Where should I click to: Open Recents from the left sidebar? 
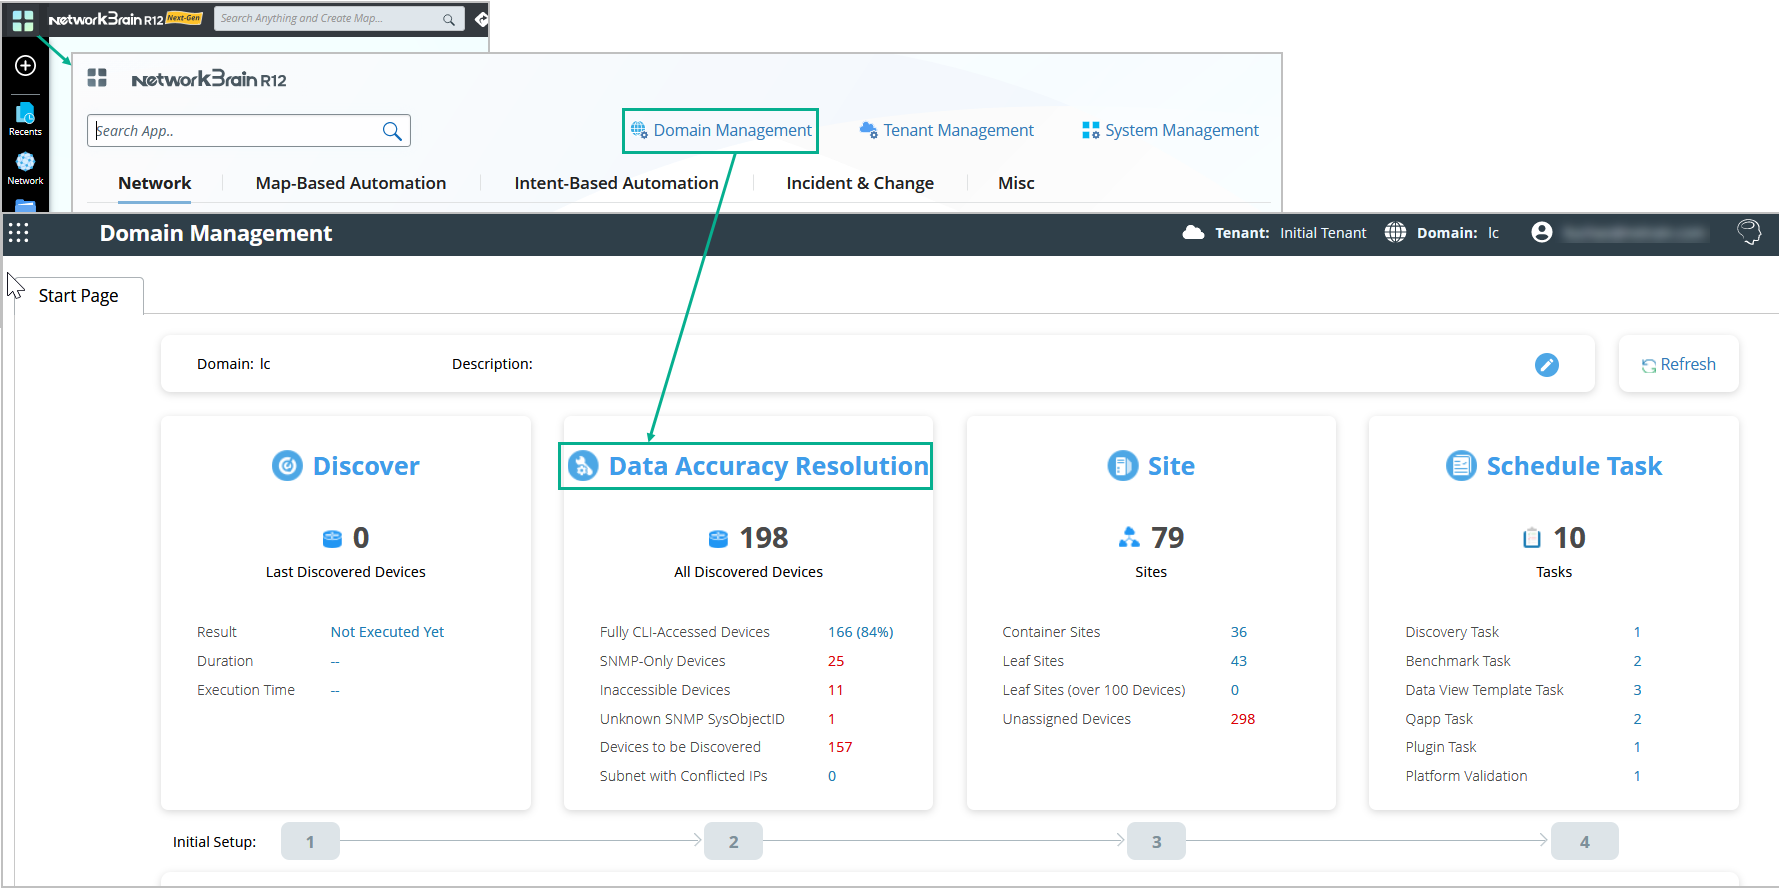[x=25, y=119]
